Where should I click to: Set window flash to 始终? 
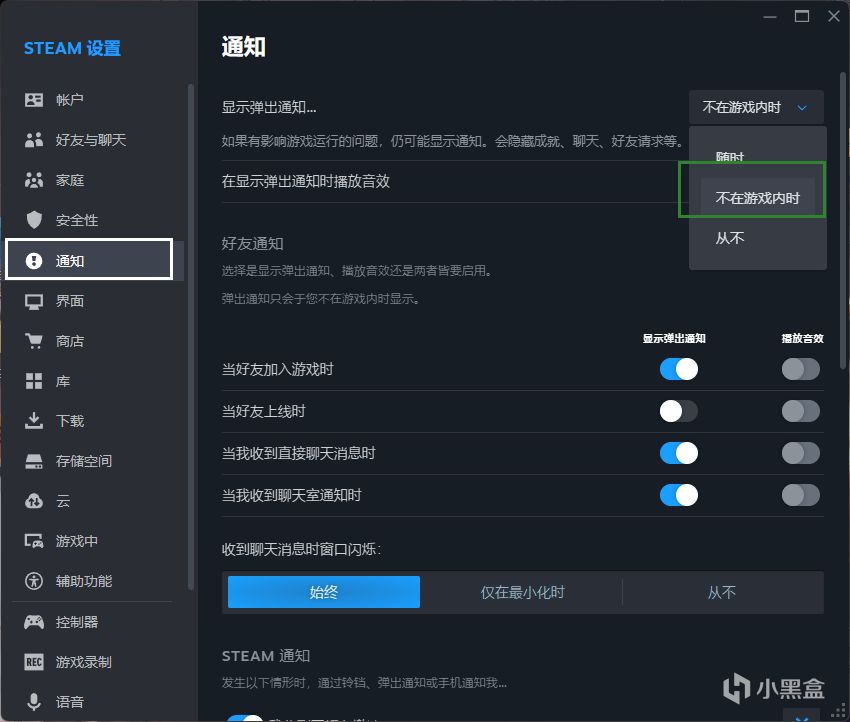tap(324, 592)
